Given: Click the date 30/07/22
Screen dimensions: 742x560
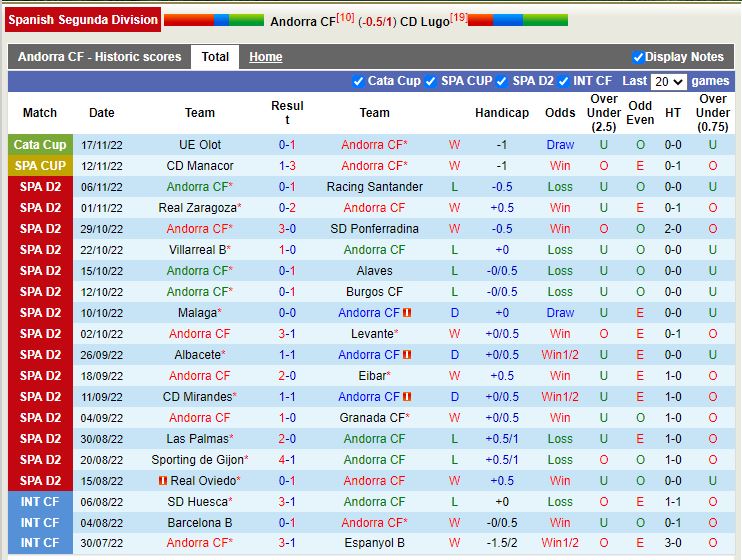Looking at the screenshot, I should click(x=102, y=543).
